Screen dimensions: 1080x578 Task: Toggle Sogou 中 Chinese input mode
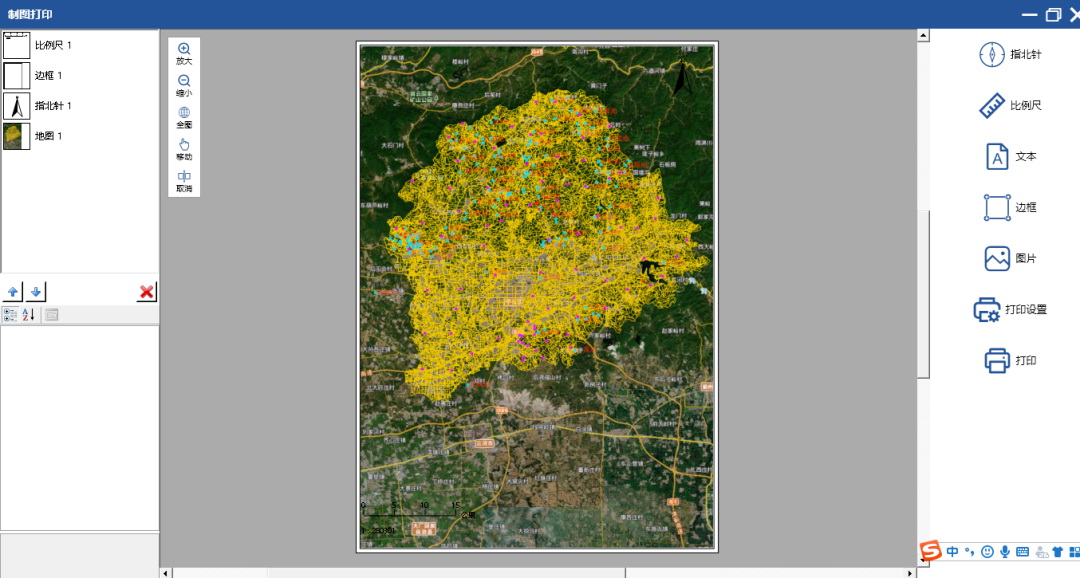pyautogui.click(x=953, y=552)
